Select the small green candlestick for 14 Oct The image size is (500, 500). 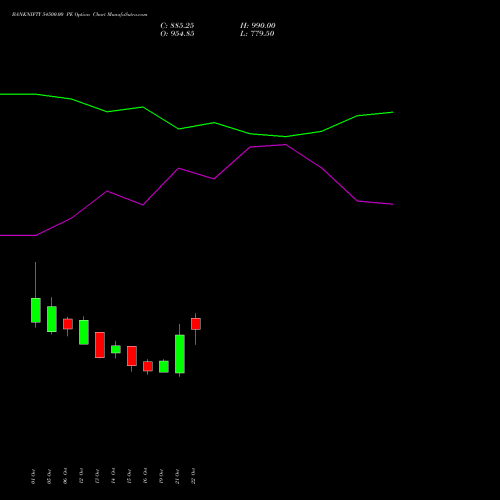[x=116, y=349]
